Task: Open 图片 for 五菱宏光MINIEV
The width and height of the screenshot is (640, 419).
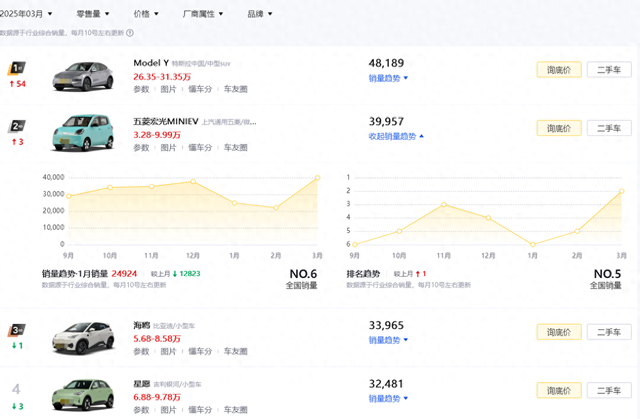Action: tap(168, 148)
